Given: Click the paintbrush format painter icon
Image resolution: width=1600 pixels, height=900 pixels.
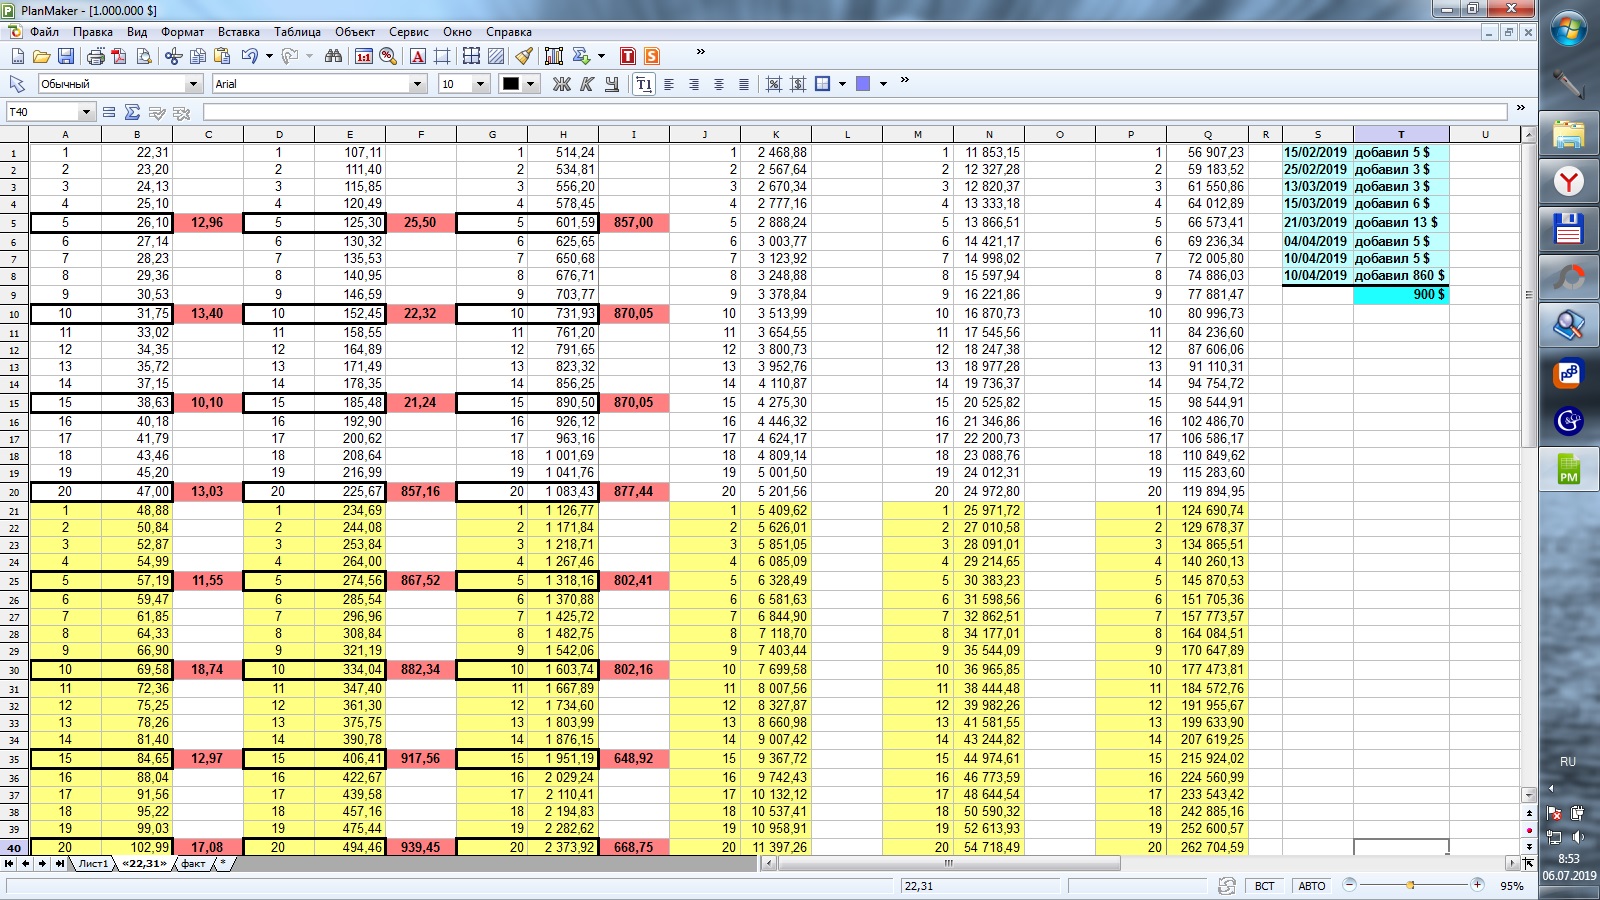Looking at the screenshot, I should pyautogui.click(x=524, y=56).
